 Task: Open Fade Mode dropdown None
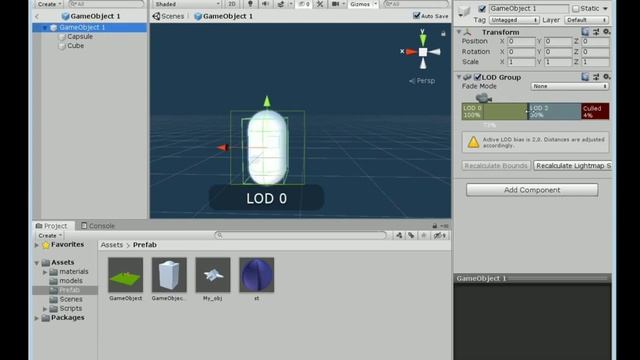click(570, 86)
